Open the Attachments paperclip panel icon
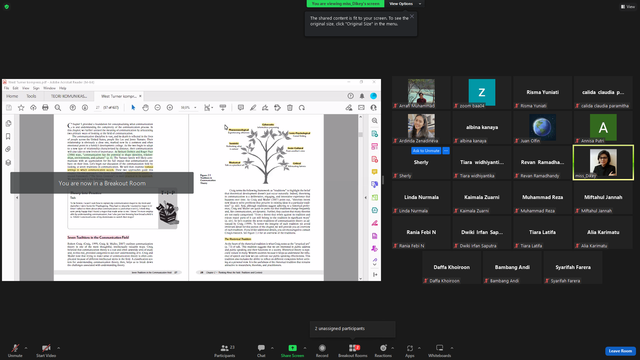This screenshot has width=640, height=360. [x=8, y=149]
